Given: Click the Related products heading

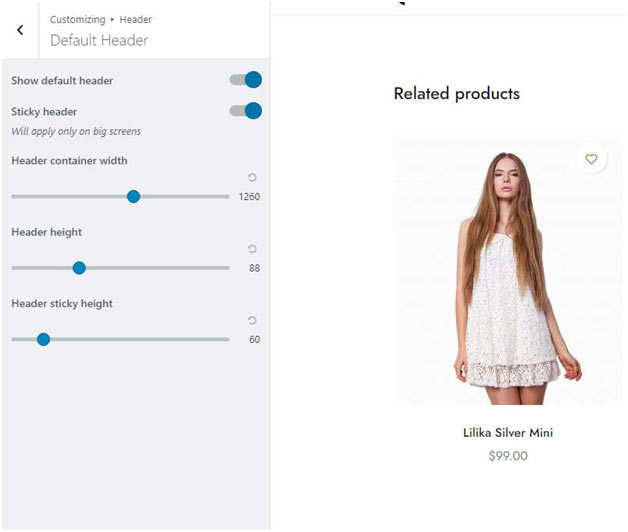Looking at the screenshot, I should pyautogui.click(x=456, y=94).
